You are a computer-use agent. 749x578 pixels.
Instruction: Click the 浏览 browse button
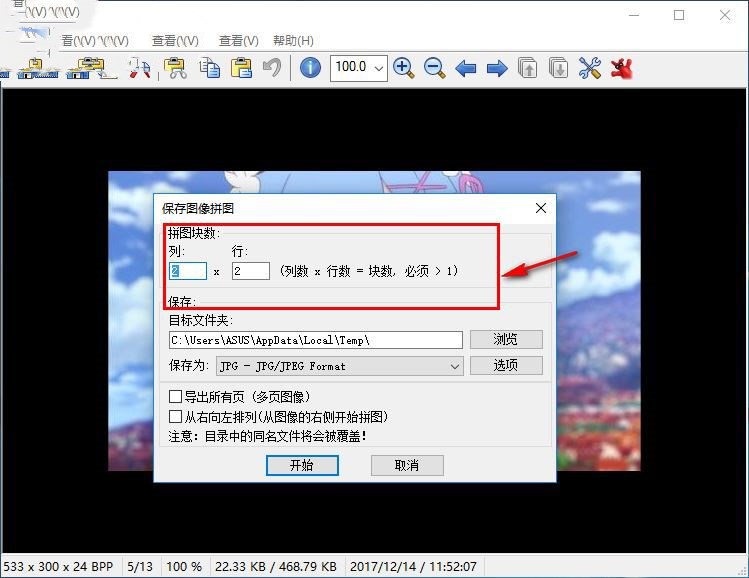coord(506,339)
